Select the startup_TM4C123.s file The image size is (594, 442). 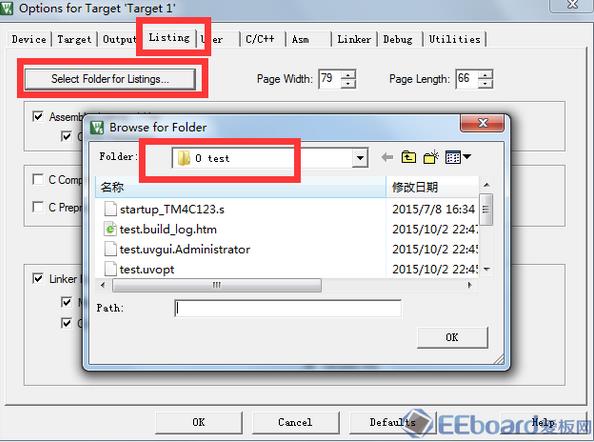pyautogui.click(x=172, y=209)
